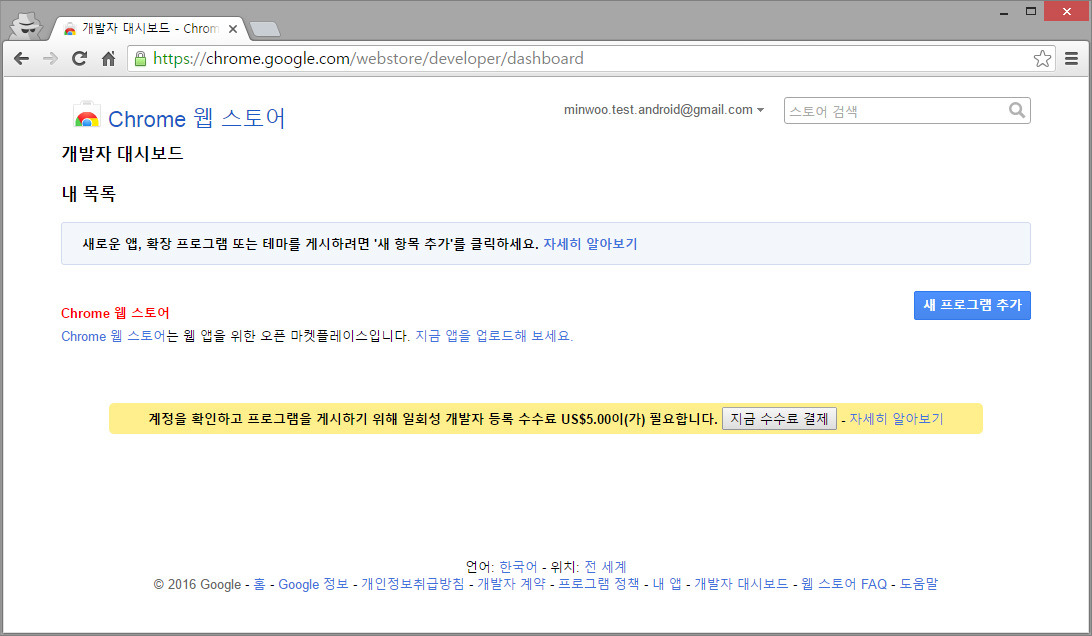The image size is (1092, 636).
Task: Open 개인정보취급방침 footer link
Action: point(412,584)
